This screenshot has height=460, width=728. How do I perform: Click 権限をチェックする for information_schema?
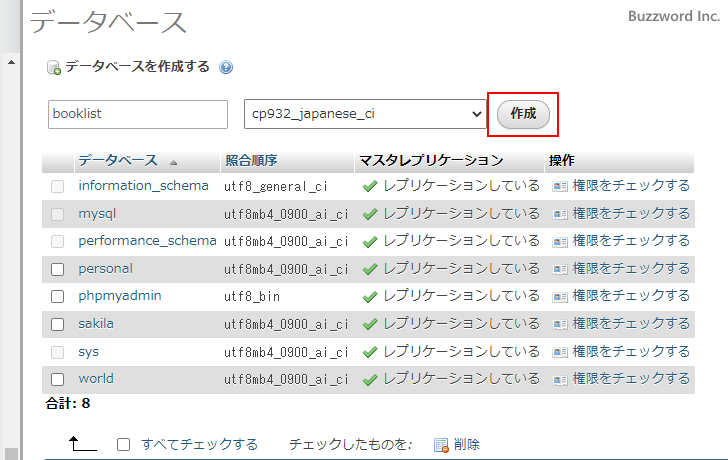(631, 186)
